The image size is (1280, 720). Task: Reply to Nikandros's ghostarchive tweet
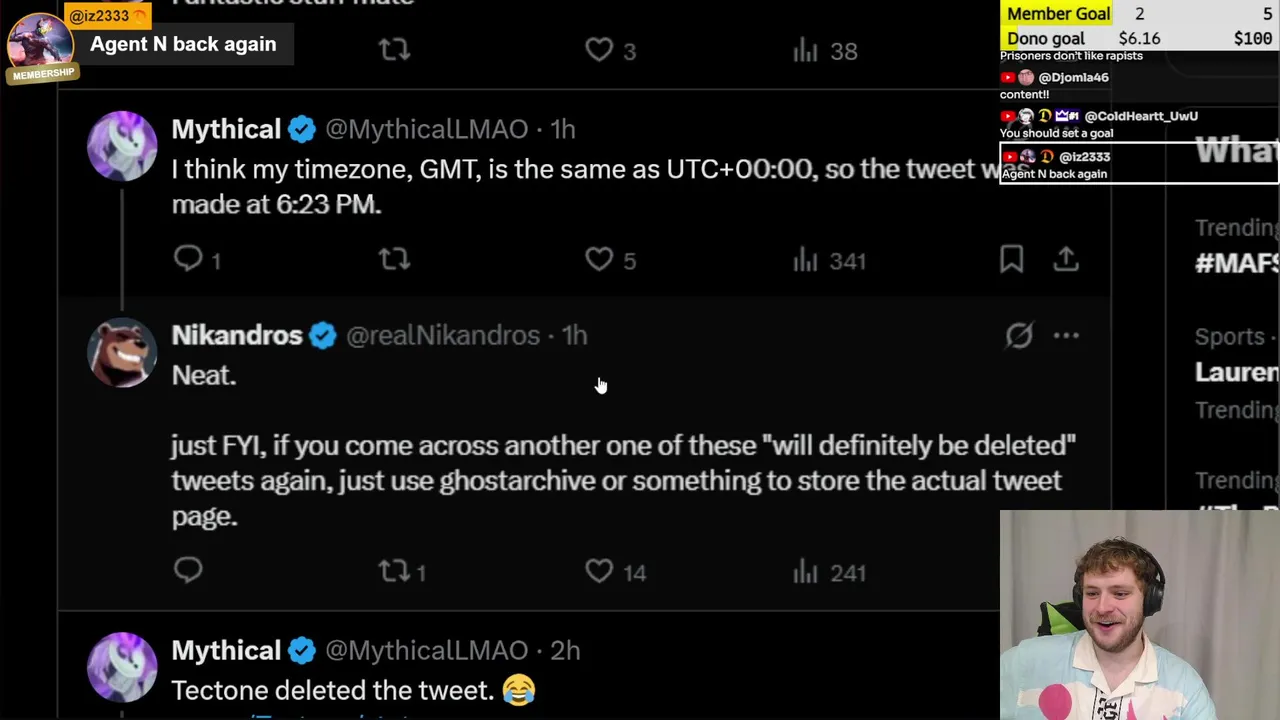click(188, 570)
